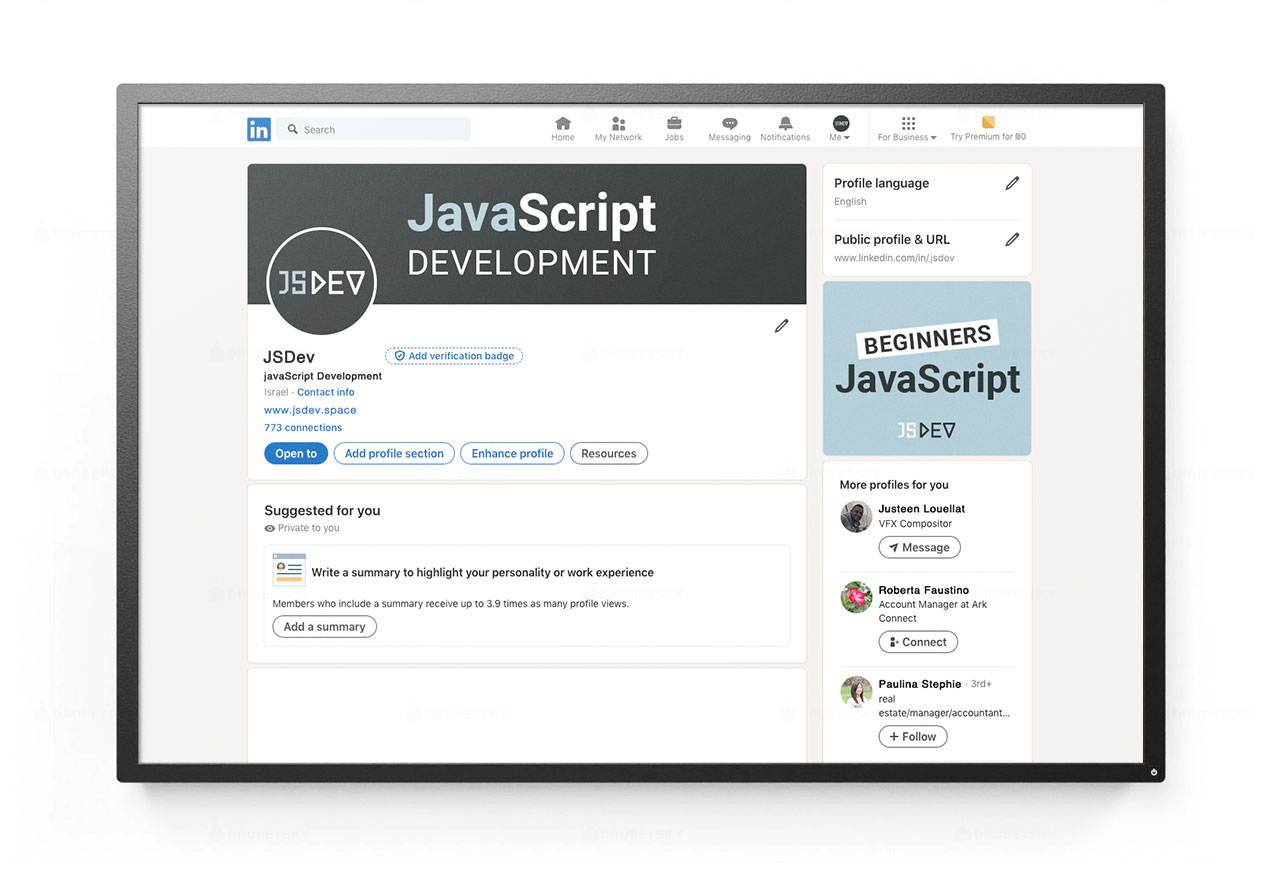Viewport: 1280px width, 880px height.
Task: Expand the For Business grid menu
Action: pyautogui.click(x=908, y=128)
